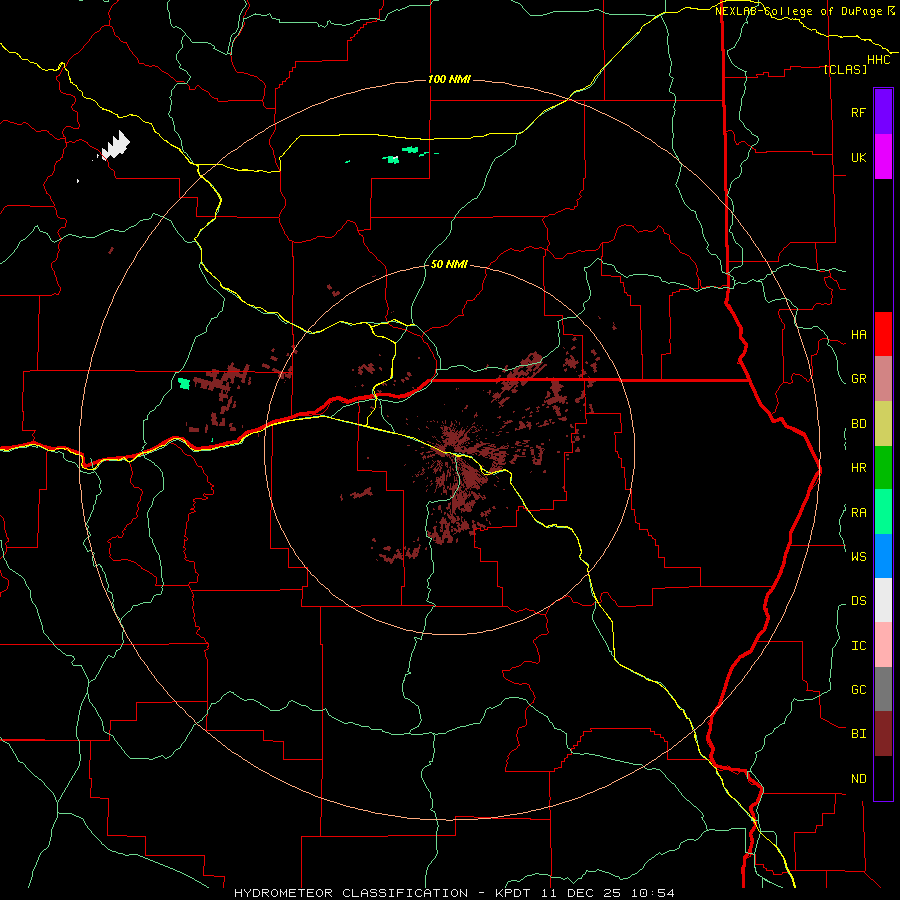Click the WS legend label
The image size is (900, 900).
[858, 556]
